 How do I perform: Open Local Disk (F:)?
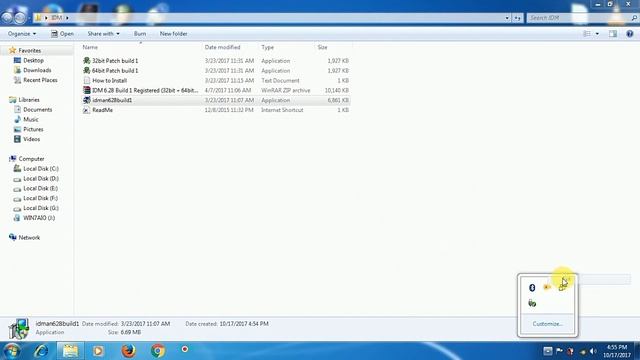[40, 198]
